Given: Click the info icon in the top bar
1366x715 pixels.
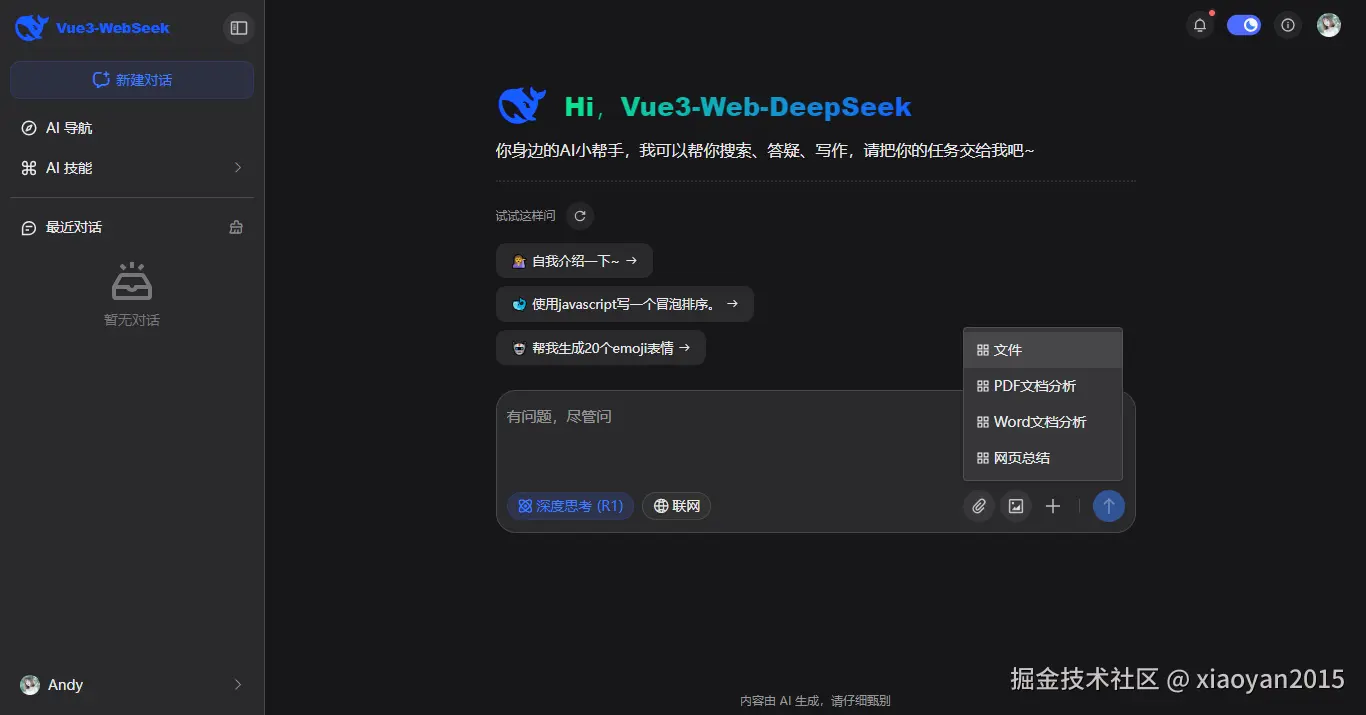Looking at the screenshot, I should [x=1287, y=25].
